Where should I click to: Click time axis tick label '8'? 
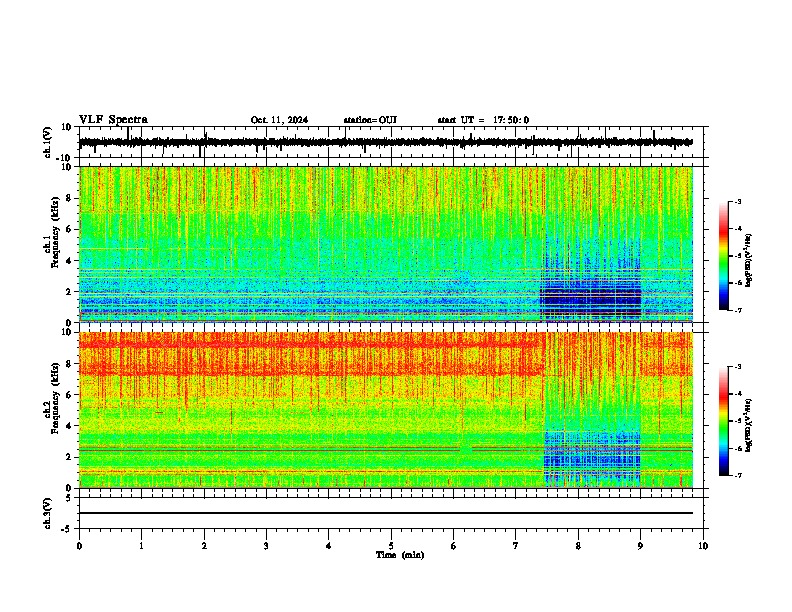pyautogui.click(x=578, y=546)
